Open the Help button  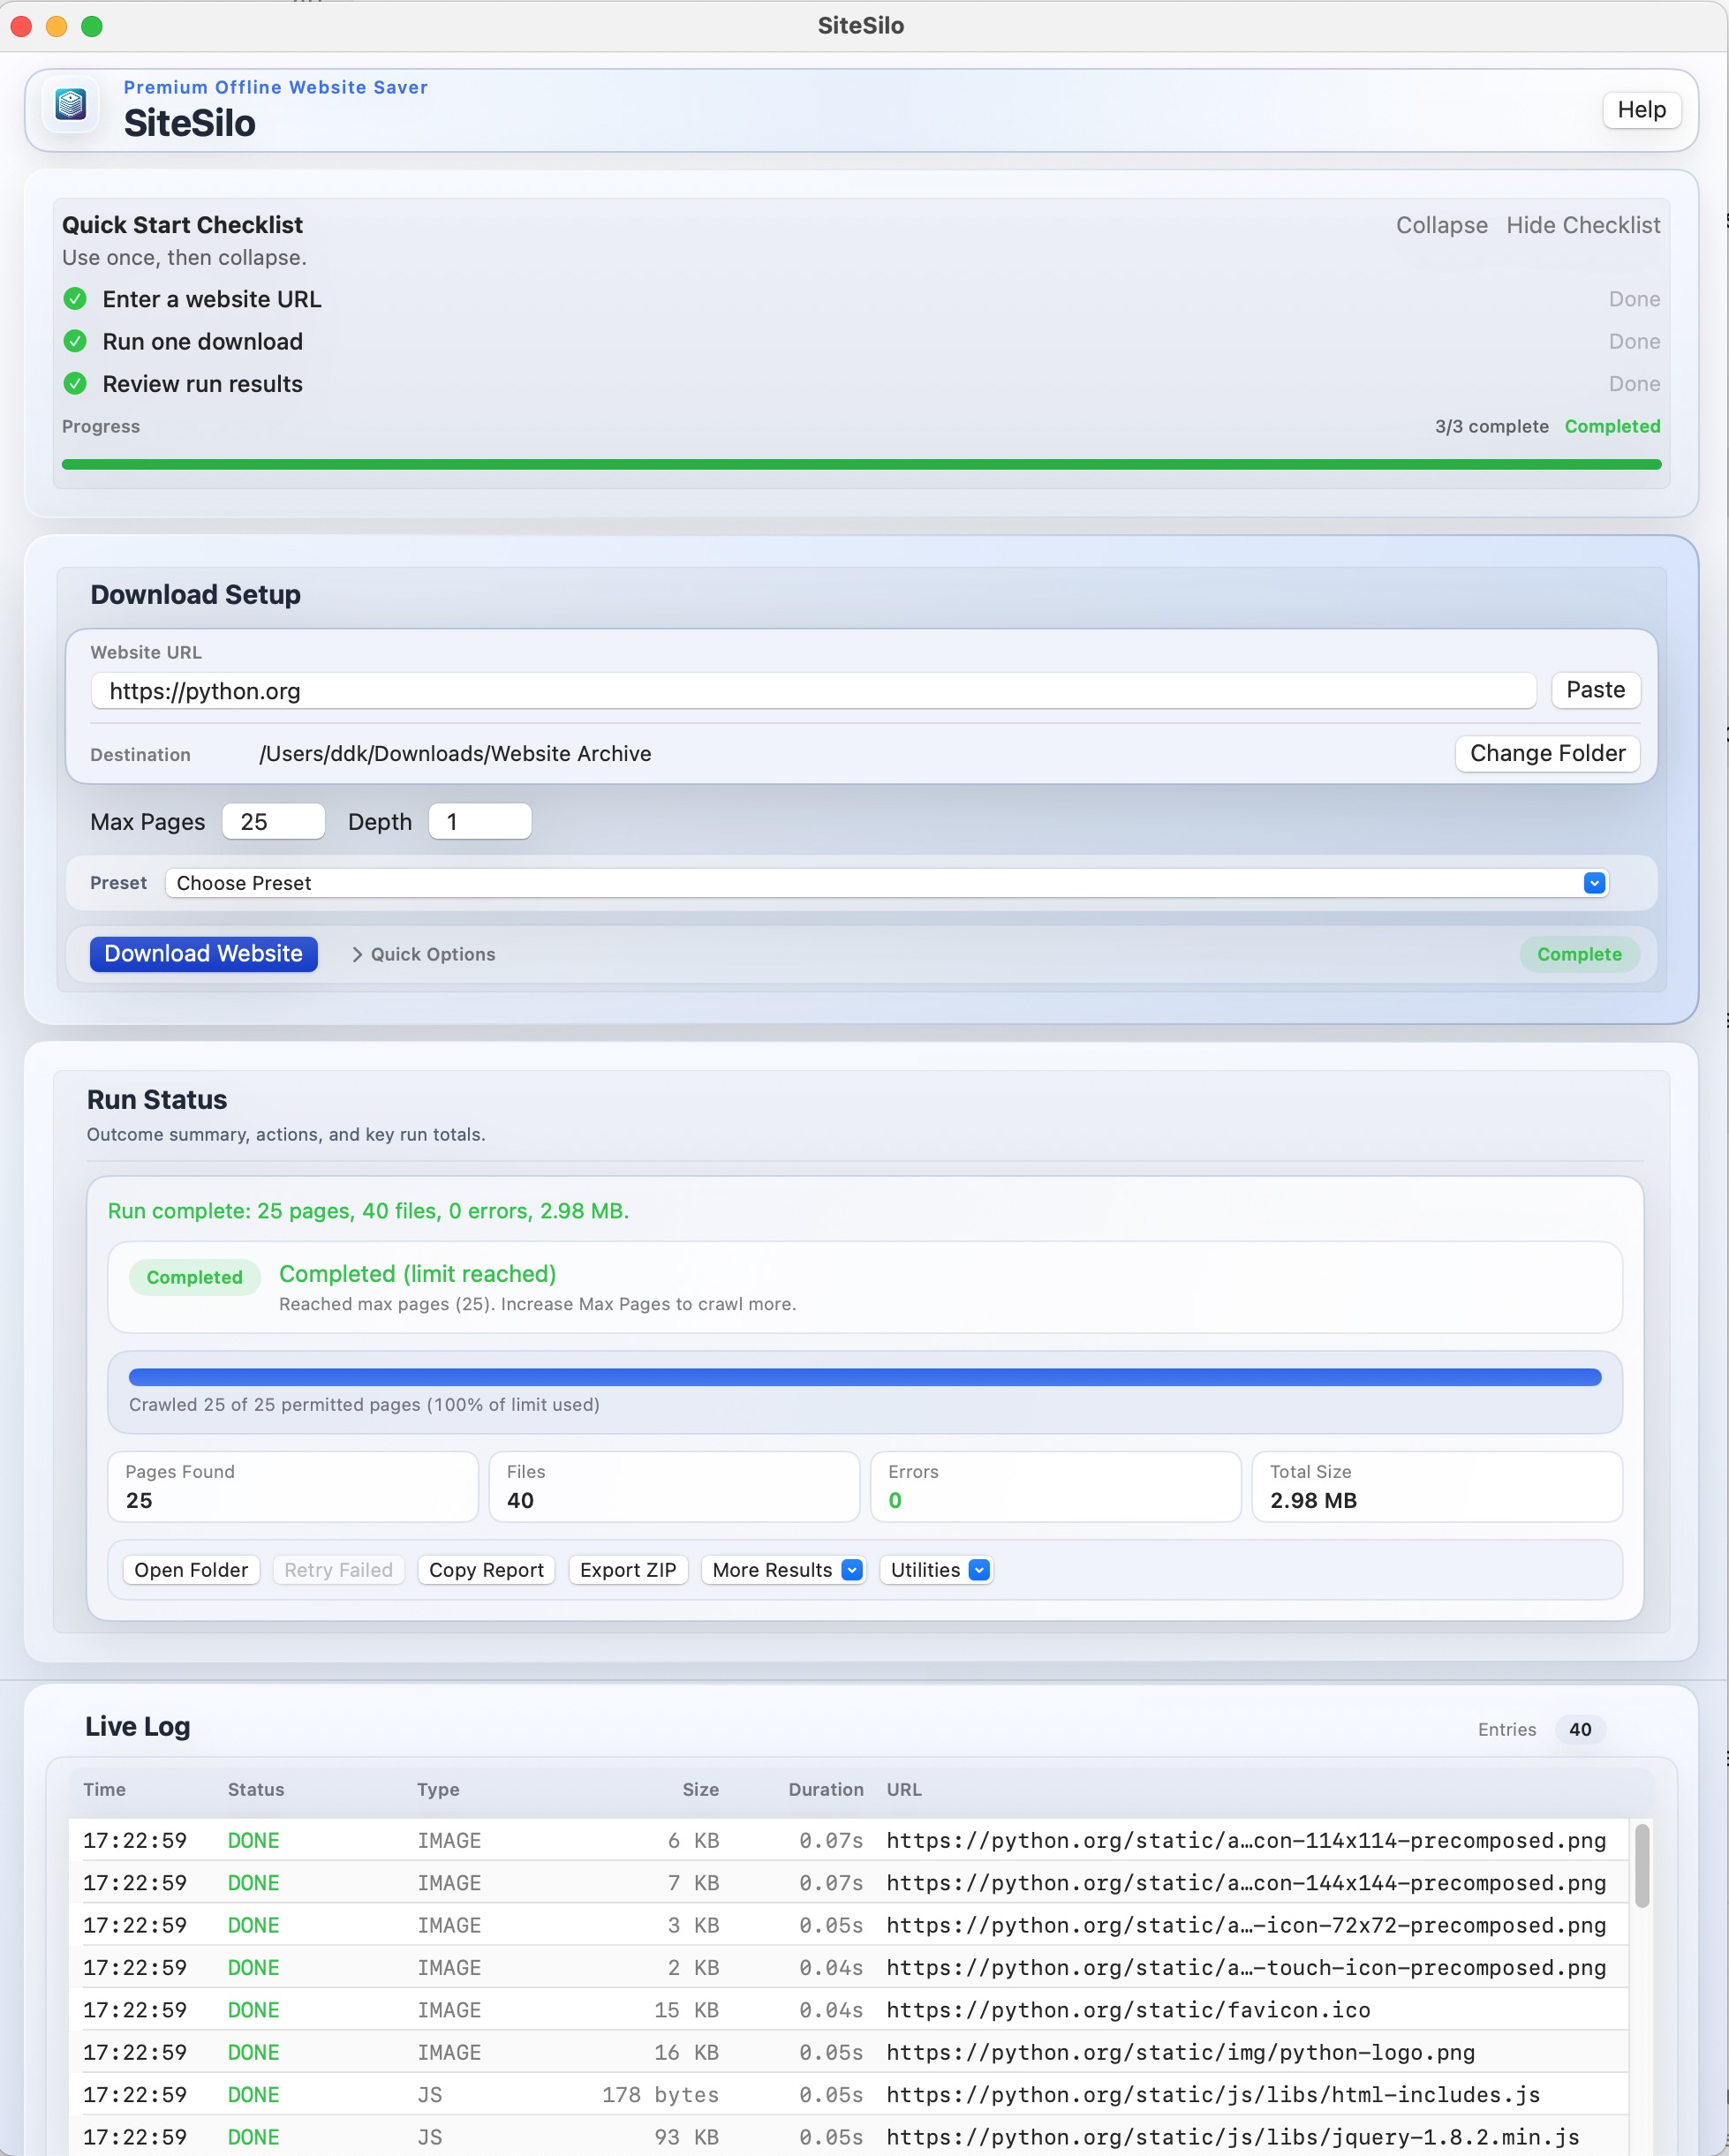(x=1641, y=109)
